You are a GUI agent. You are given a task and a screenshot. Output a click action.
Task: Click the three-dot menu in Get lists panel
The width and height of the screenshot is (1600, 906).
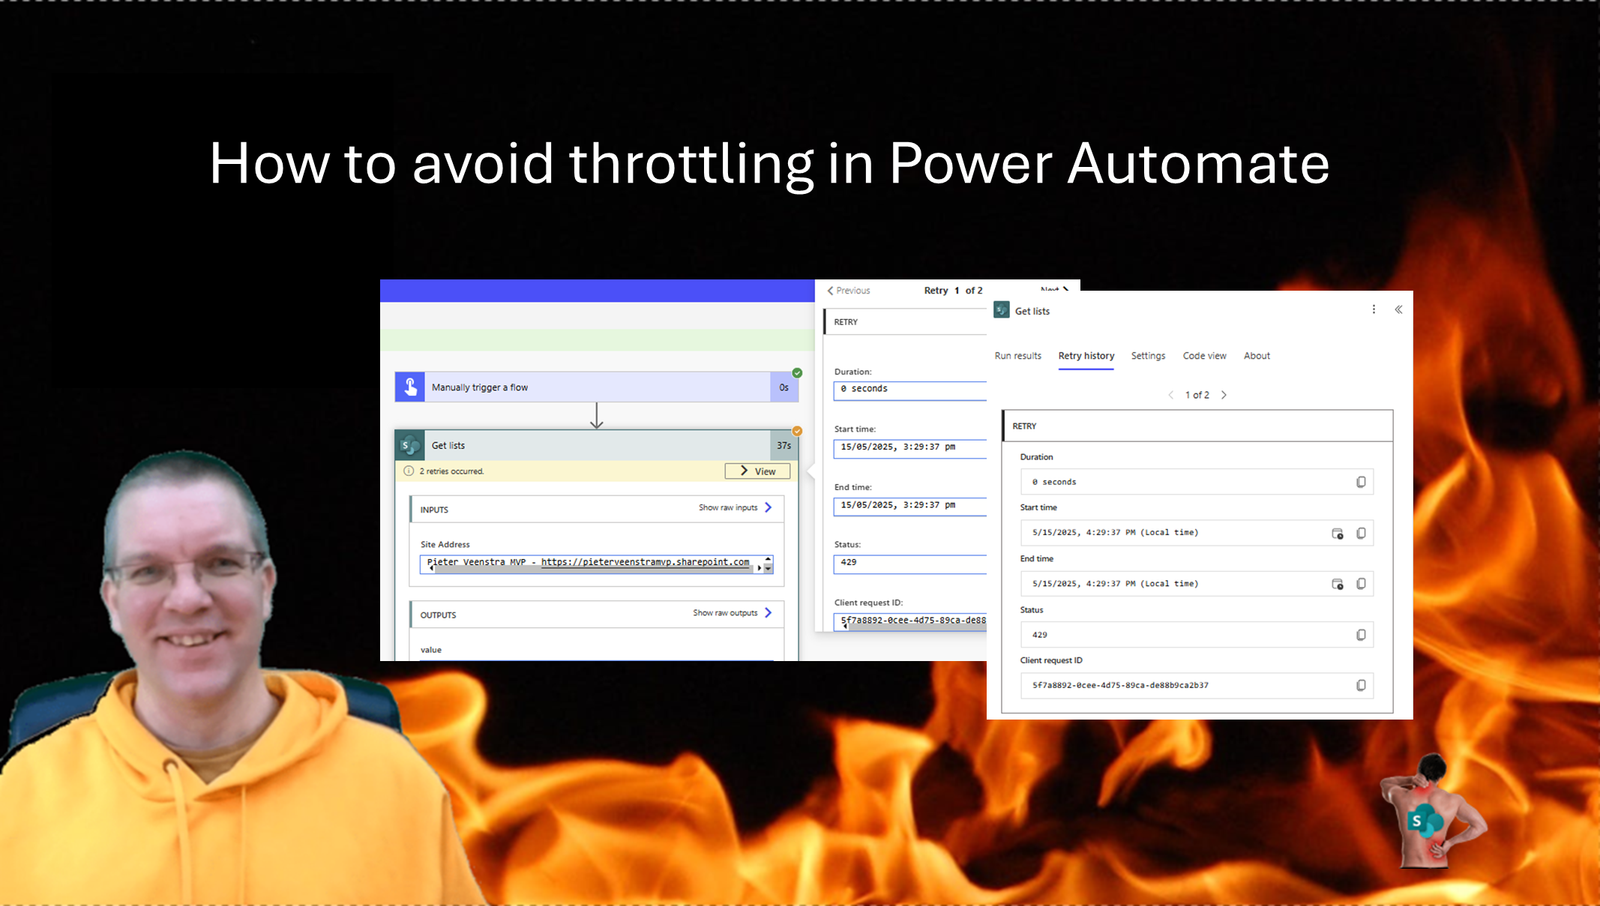click(1374, 310)
